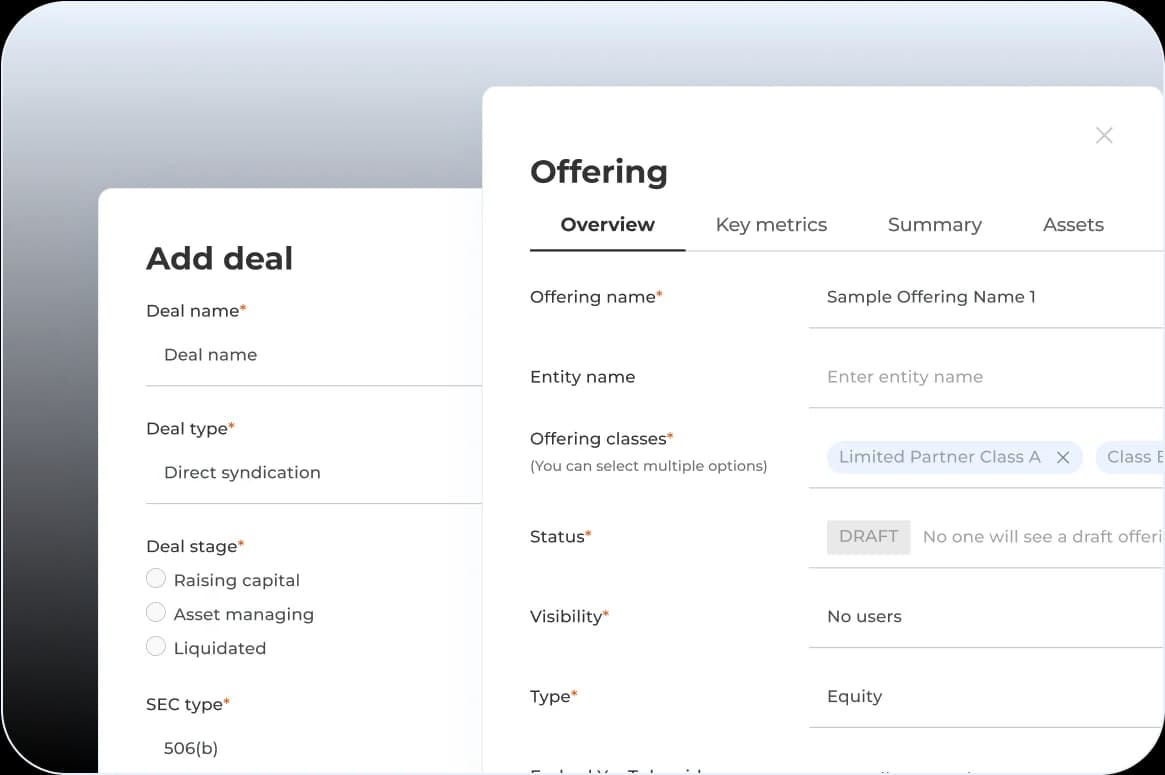Close the Offering panel with X icon
The image size is (1165, 775).
(x=1103, y=135)
